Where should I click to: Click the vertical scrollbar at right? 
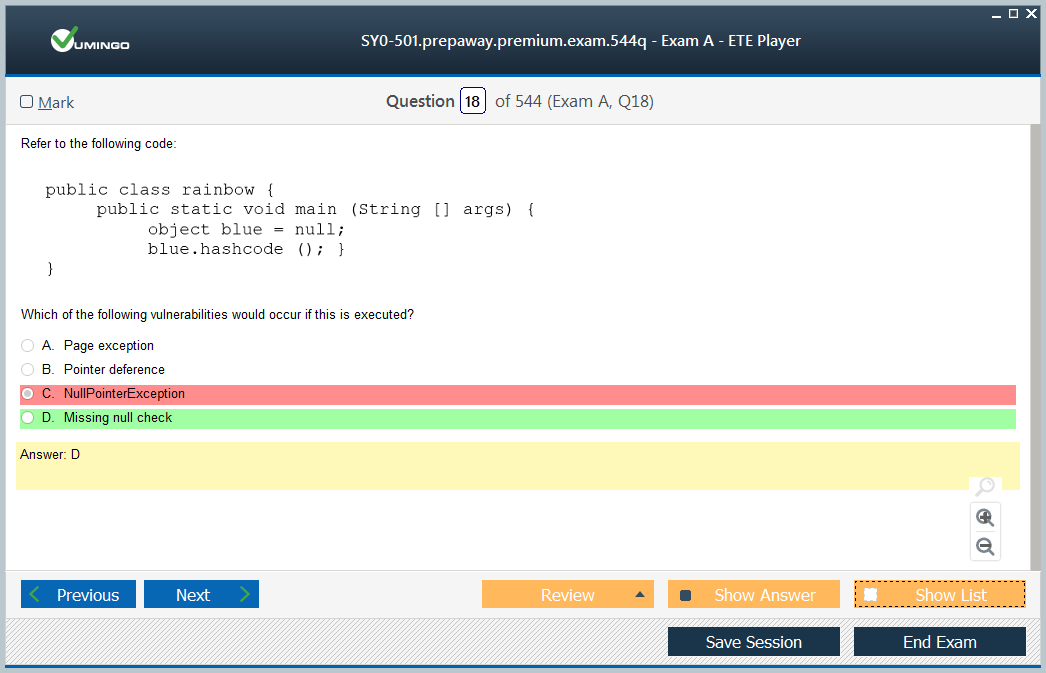tap(1035, 347)
